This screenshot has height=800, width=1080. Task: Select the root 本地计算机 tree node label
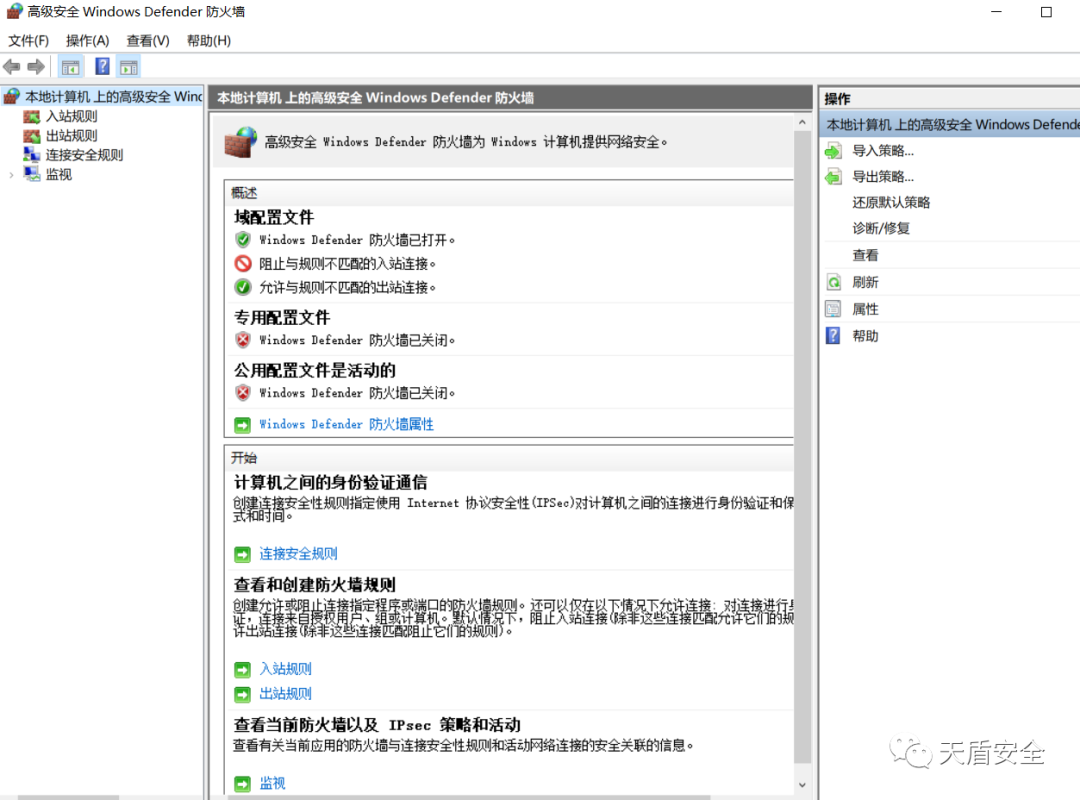click(x=114, y=96)
